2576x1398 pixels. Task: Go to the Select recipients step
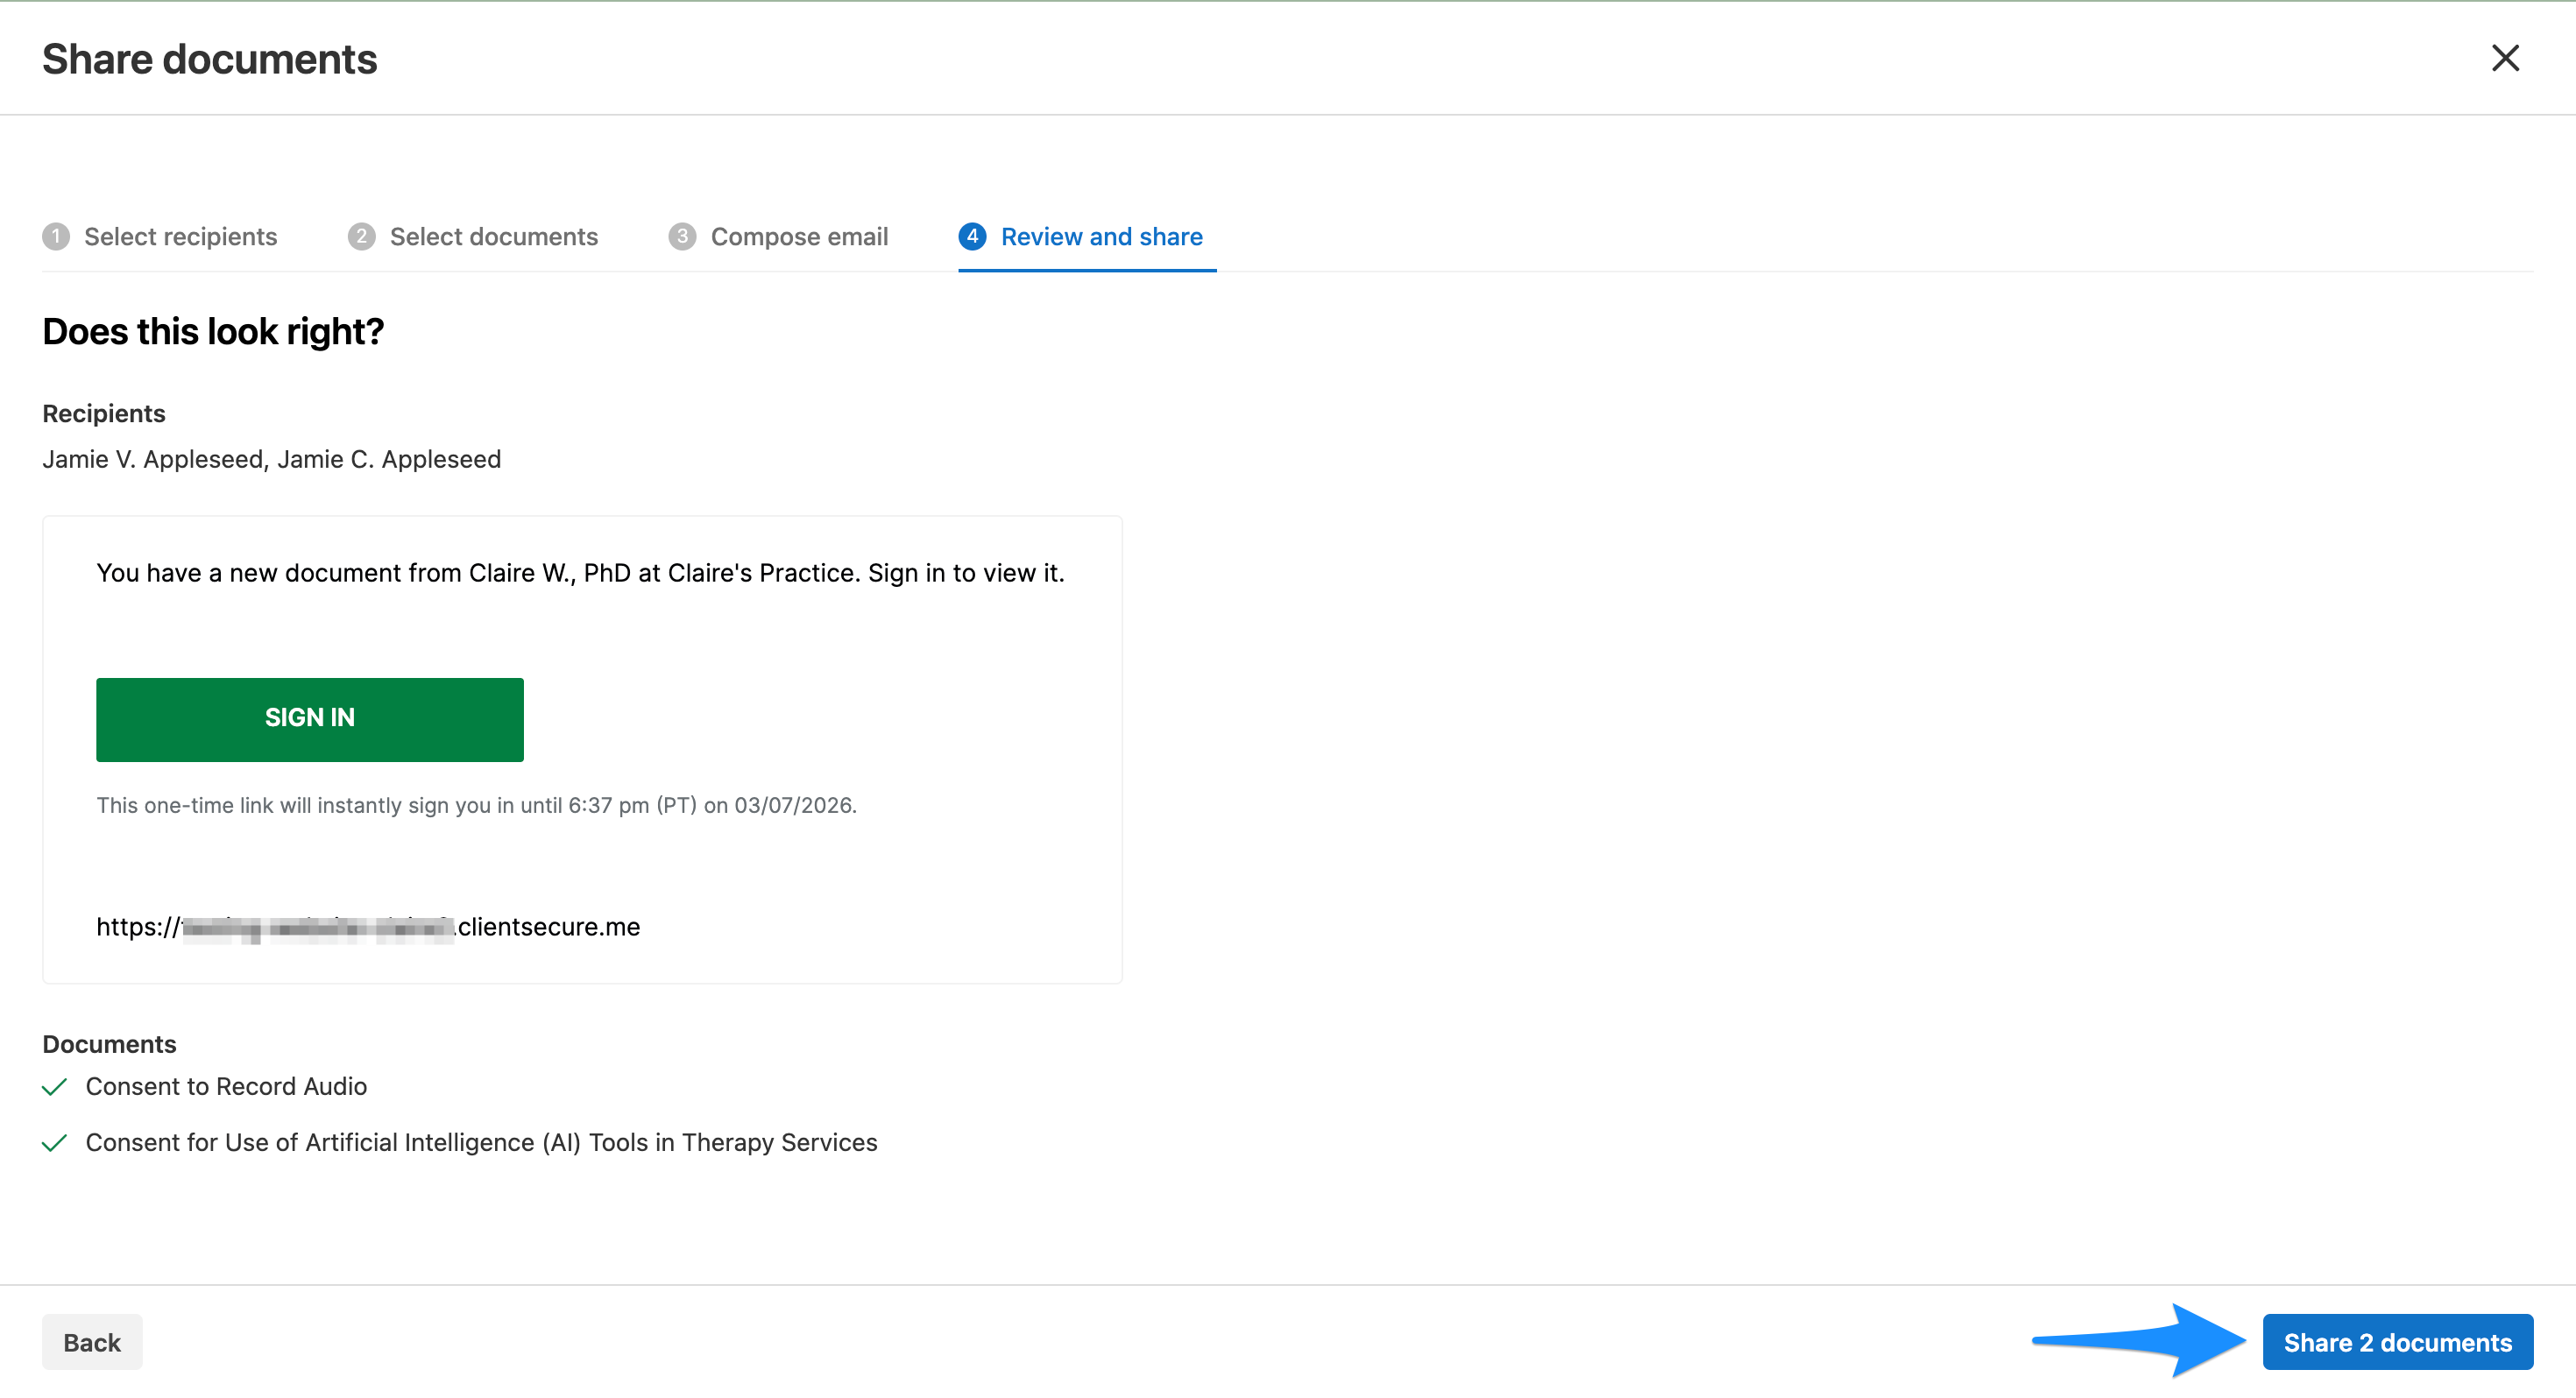point(160,237)
